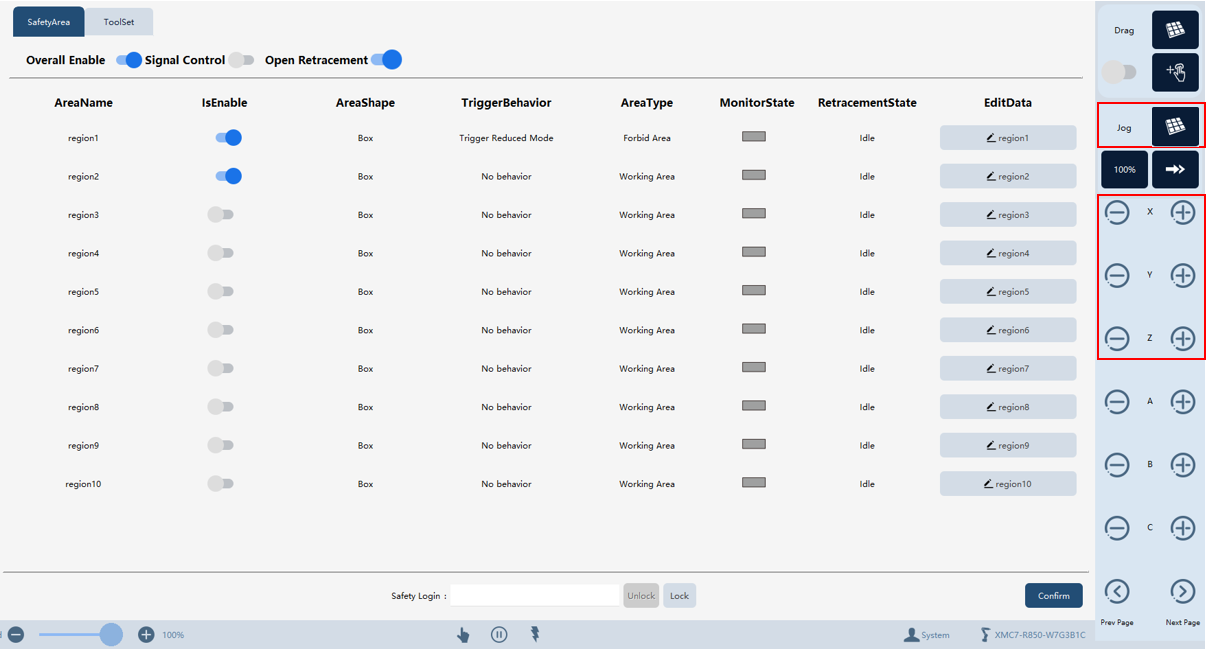Jog Z axis plus

click(1183, 338)
